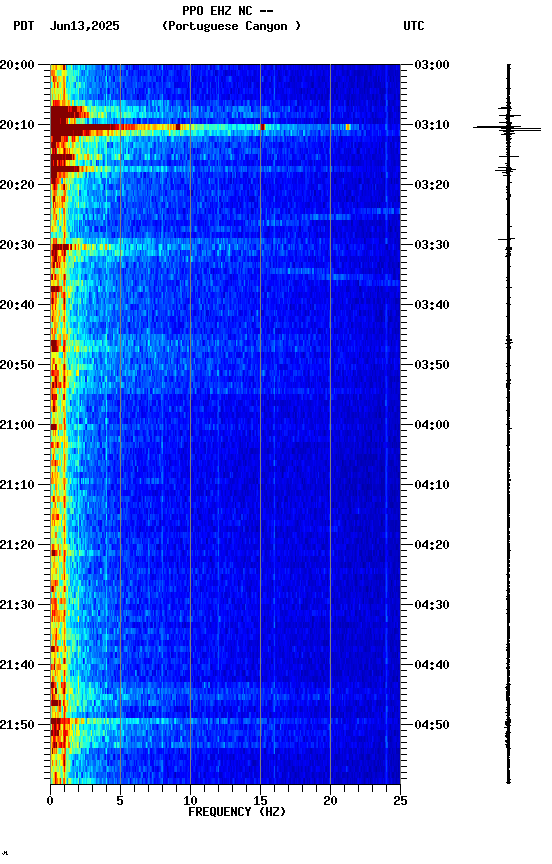The height and width of the screenshot is (864, 552).
Task: Click the station title 'PPO EHZ NC --'
Action: 228,11
